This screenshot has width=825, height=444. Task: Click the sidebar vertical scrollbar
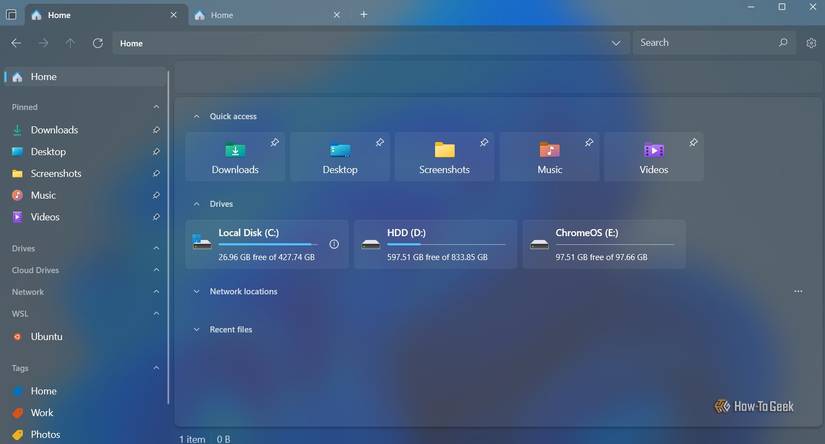pos(168,237)
